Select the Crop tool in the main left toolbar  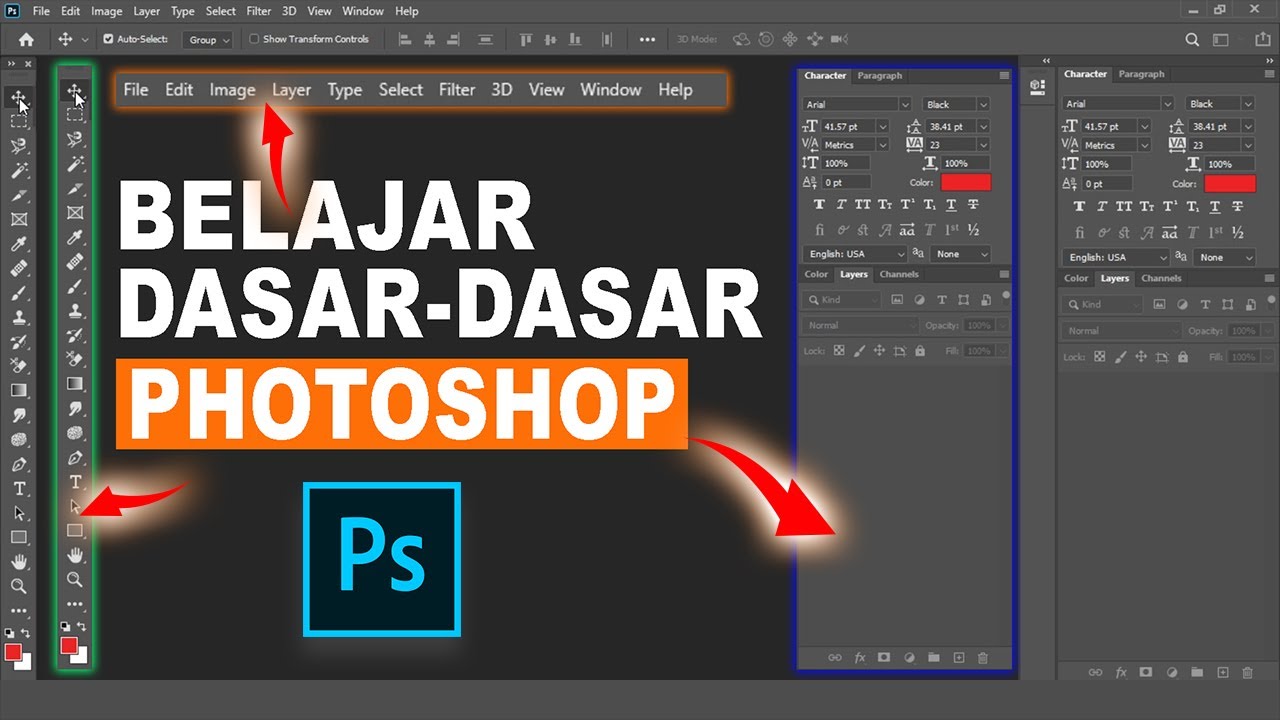[18, 195]
